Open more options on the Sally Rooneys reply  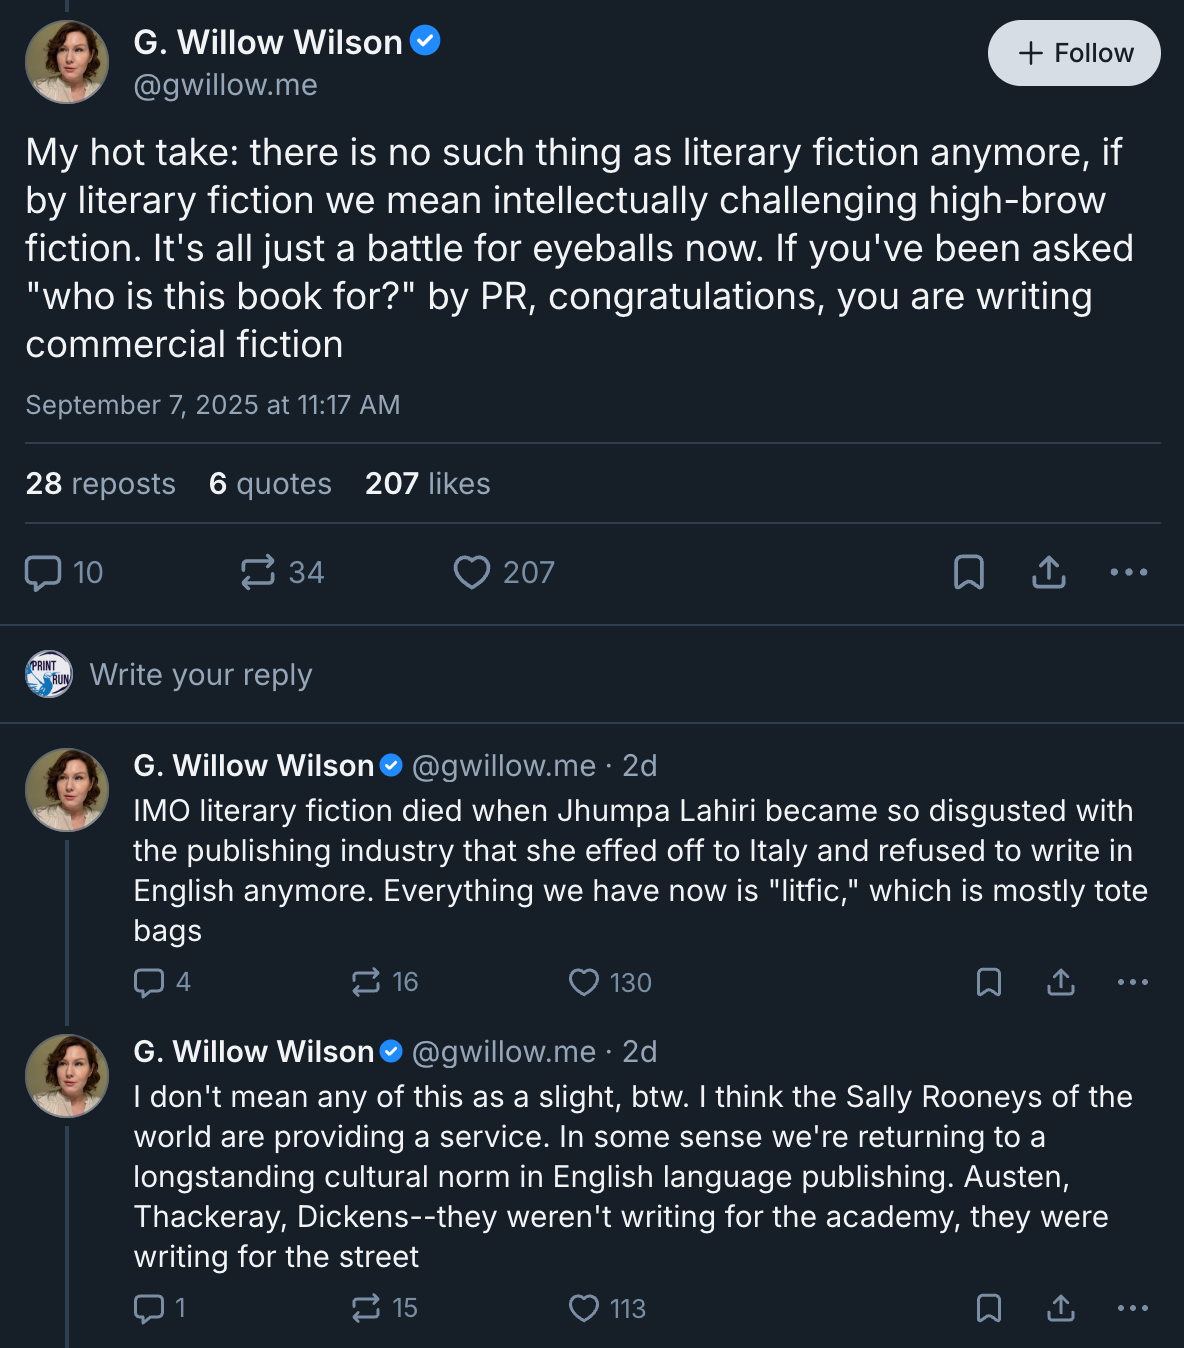pyautogui.click(x=1132, y=1309)
